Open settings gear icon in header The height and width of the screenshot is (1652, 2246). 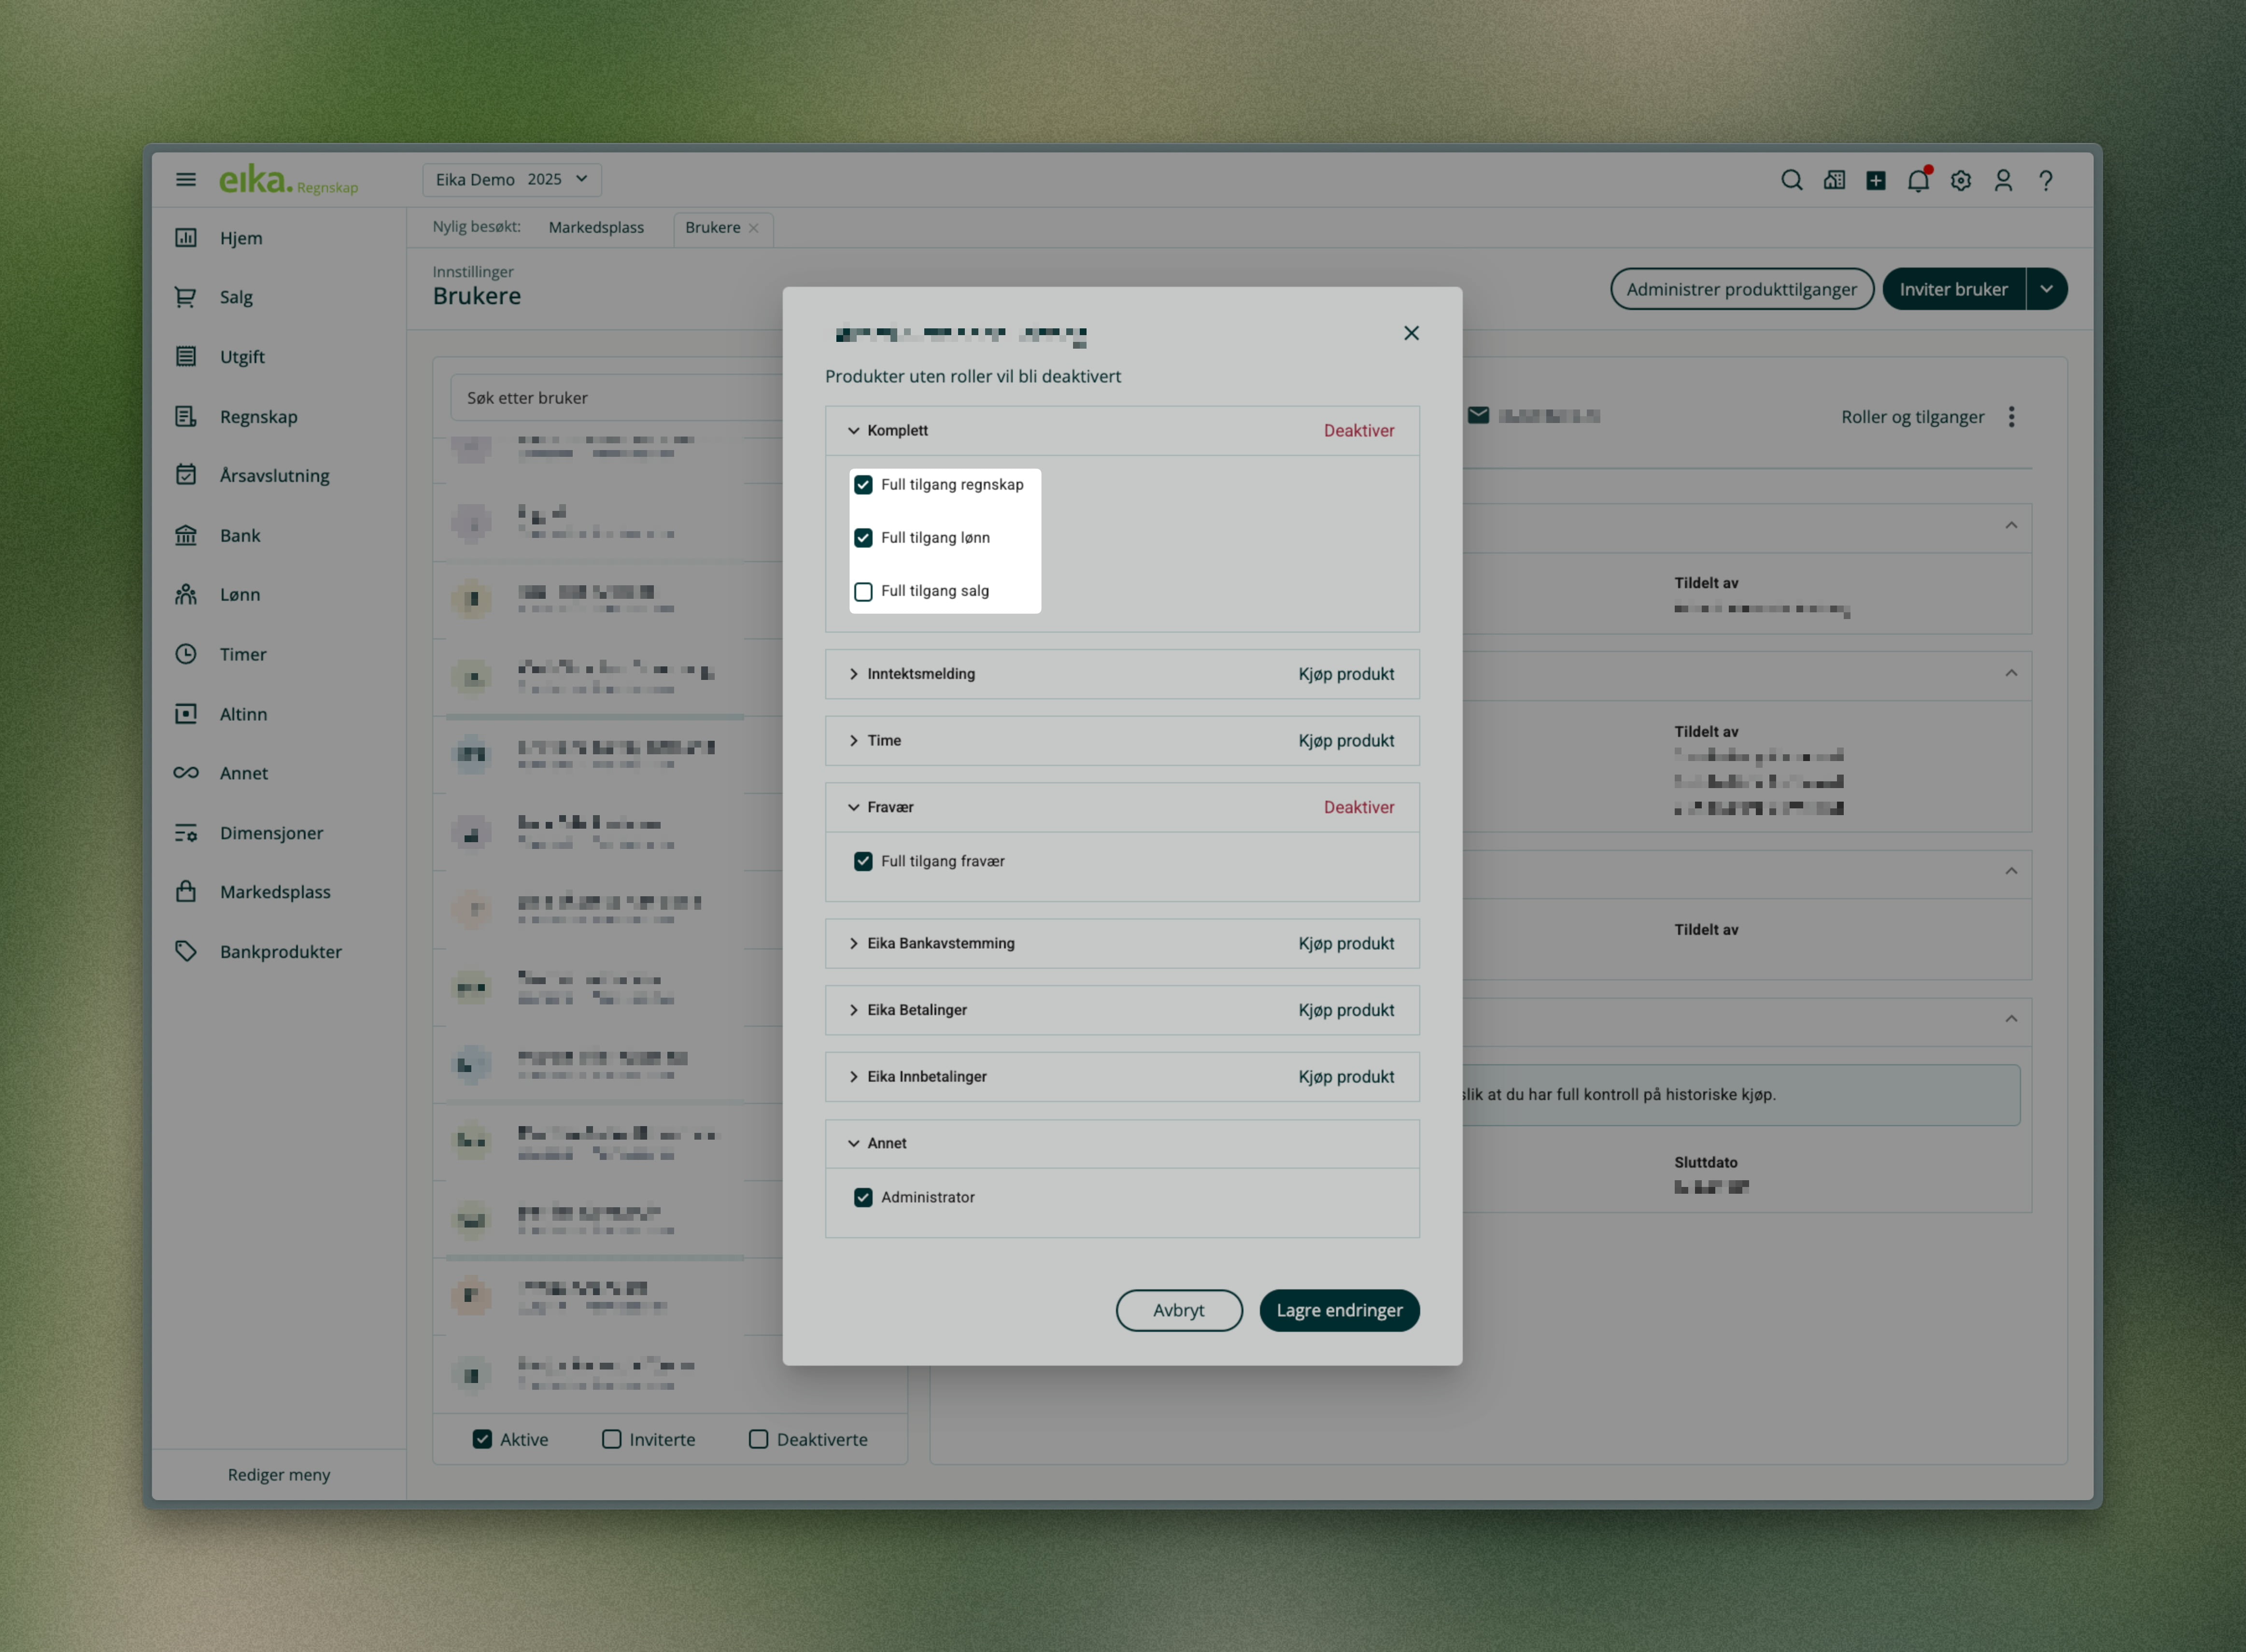pos(1960,180)
